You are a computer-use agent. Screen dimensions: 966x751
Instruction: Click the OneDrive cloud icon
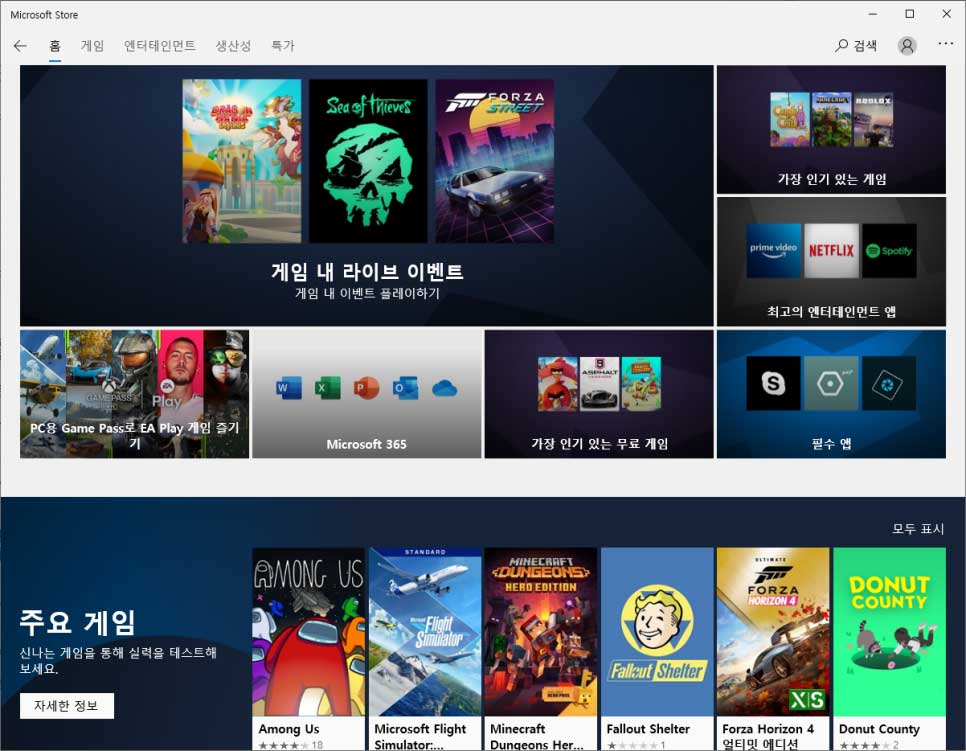[445, 389]
